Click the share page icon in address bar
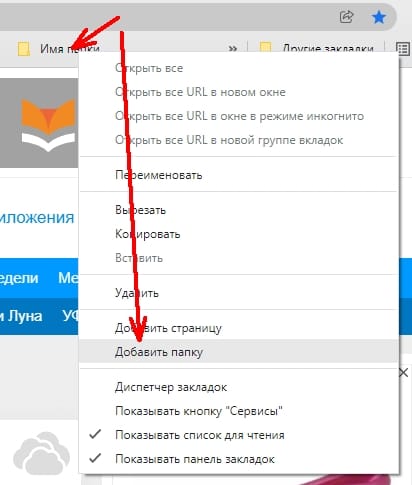 pos(346,17)
